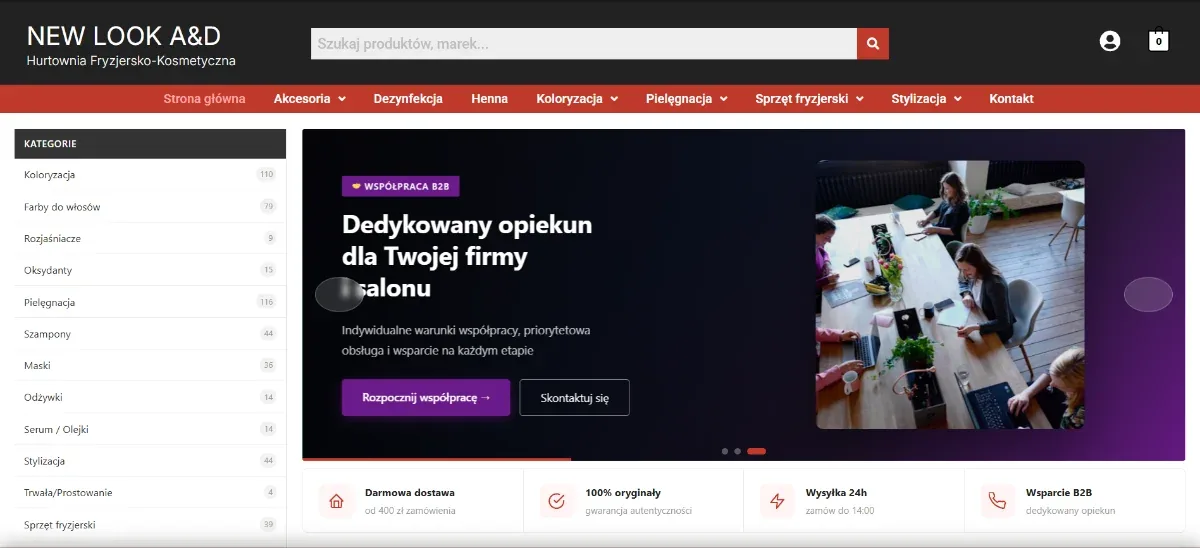1200x548 pixels.
Task: Click Darmowa dostawa text
Action: tap(410, 492)
